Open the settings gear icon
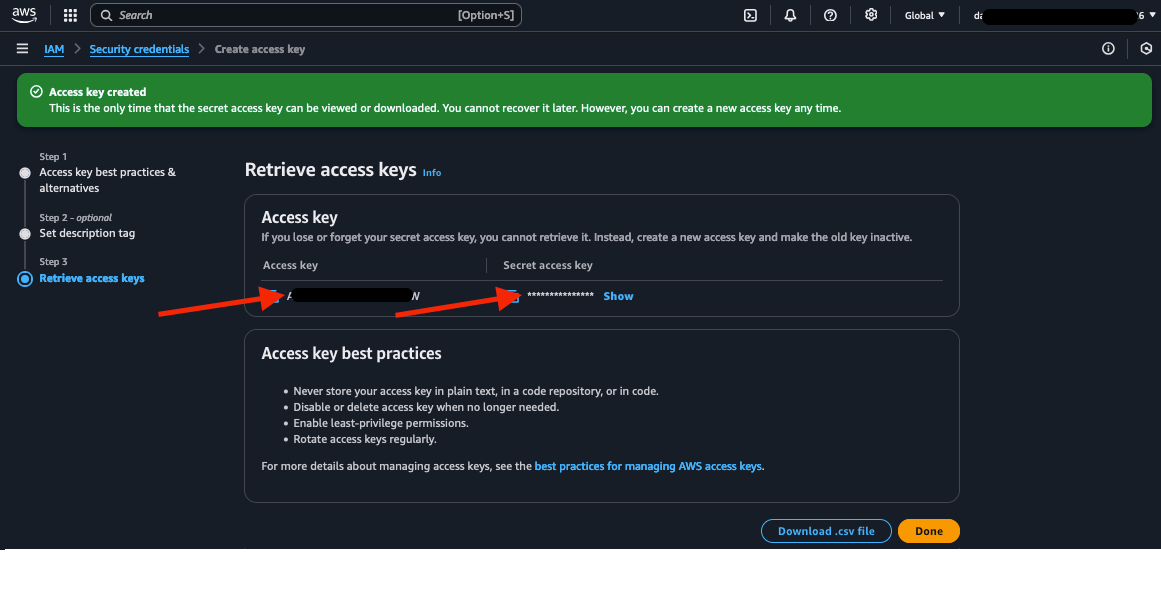The height and width of the screenshot is (605, 1161). click(x=871, y=15)
